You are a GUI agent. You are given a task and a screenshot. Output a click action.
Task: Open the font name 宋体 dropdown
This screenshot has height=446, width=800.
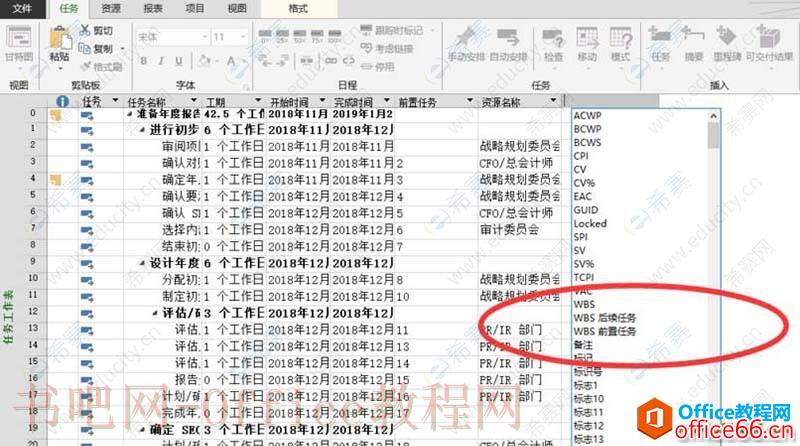(205, 37)
